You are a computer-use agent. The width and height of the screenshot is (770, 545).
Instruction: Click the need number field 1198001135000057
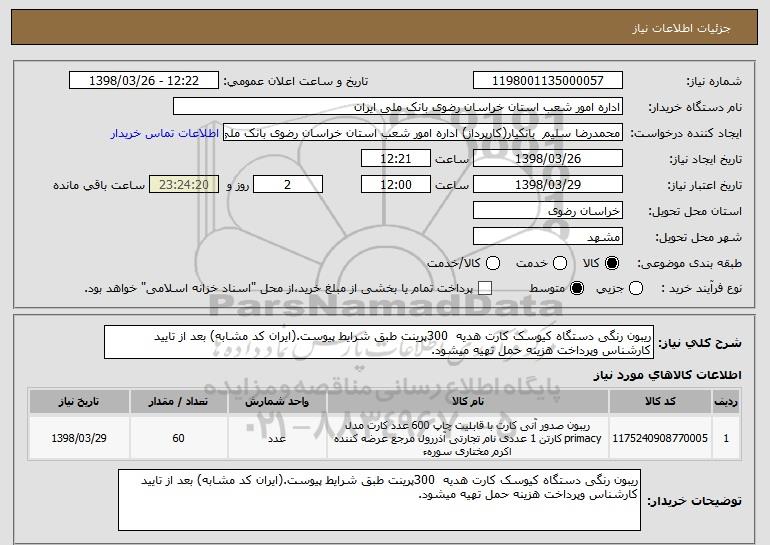pos(548,81)
